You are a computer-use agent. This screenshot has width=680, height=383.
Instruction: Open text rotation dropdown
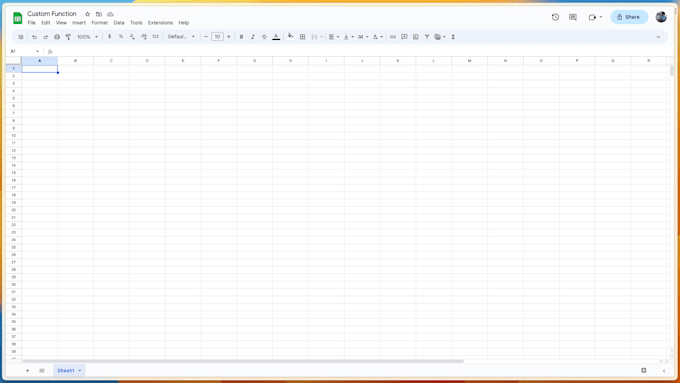(378, 37)
